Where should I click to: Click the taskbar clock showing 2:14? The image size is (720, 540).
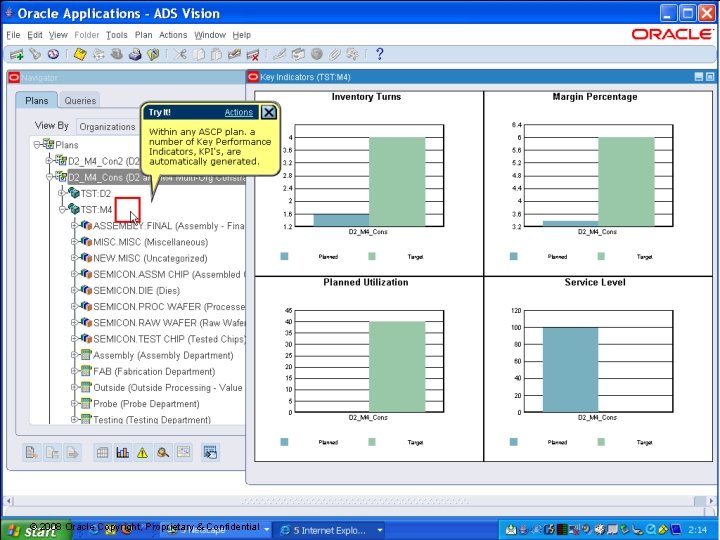click(x=698, y=530)
